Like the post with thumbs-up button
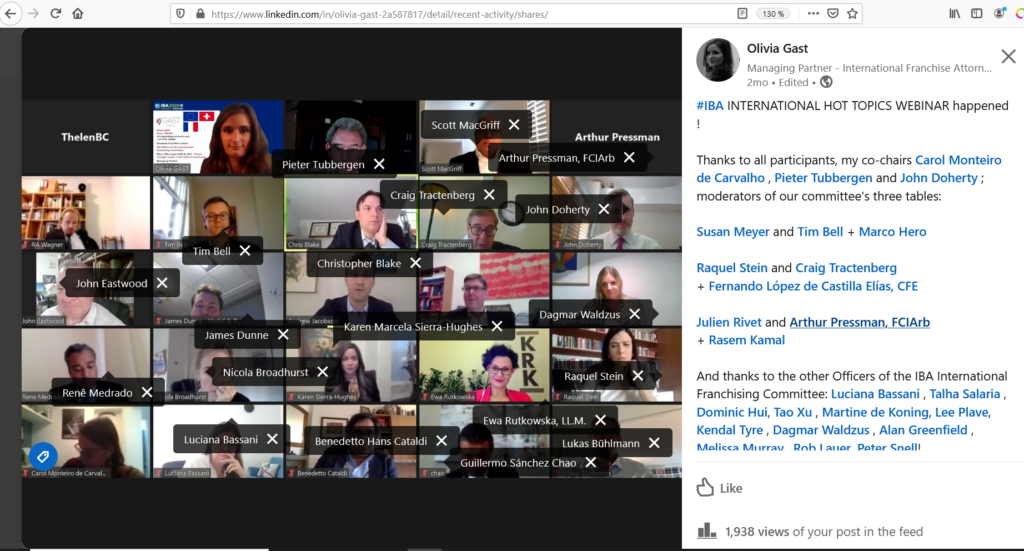Image resolution: width=1024 pixels, height=551 pixels. coord(719,488)
